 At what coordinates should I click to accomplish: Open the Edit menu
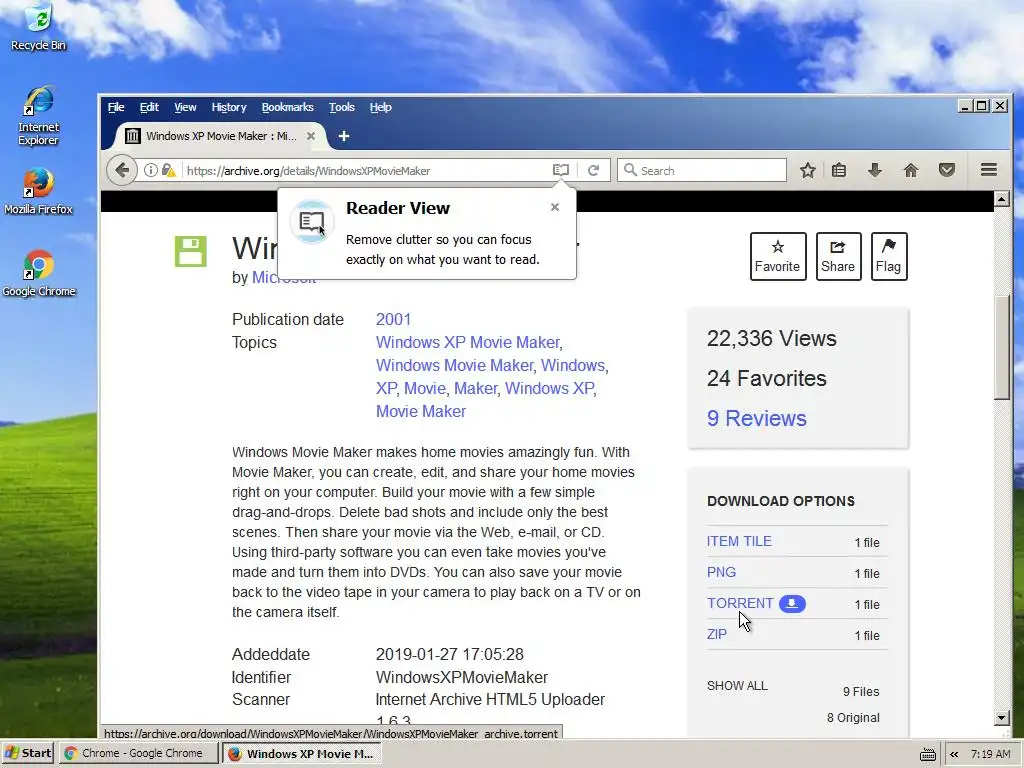click(149, 107)
